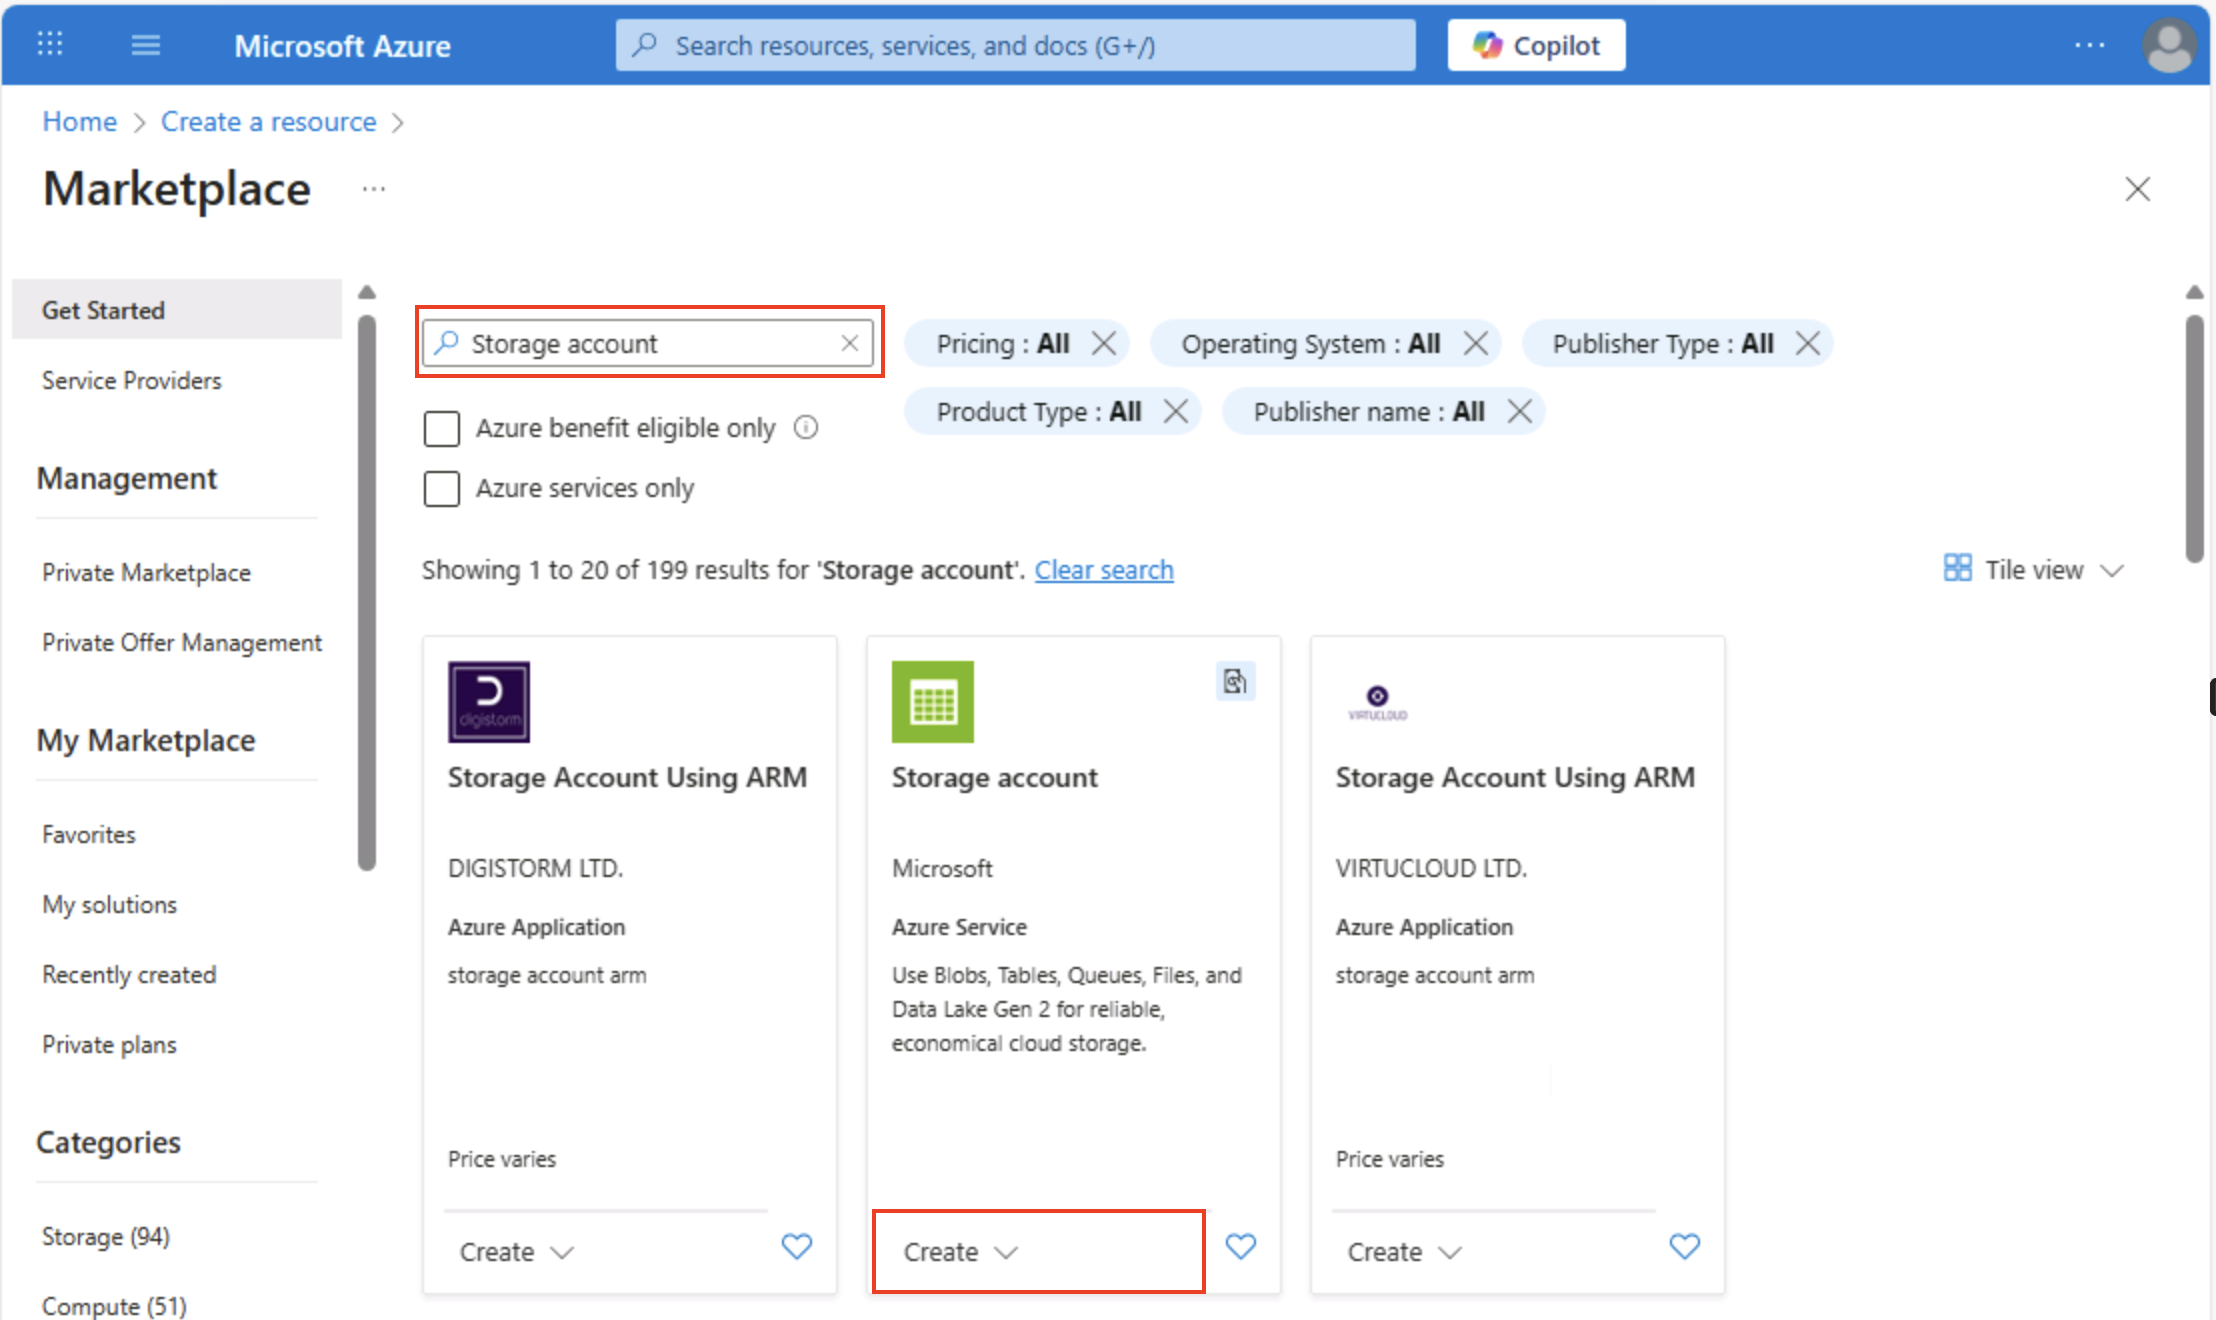Screen dimensions: 2216x1320
Task: Click the hamburger menu icon
Action: click(145, 44)
